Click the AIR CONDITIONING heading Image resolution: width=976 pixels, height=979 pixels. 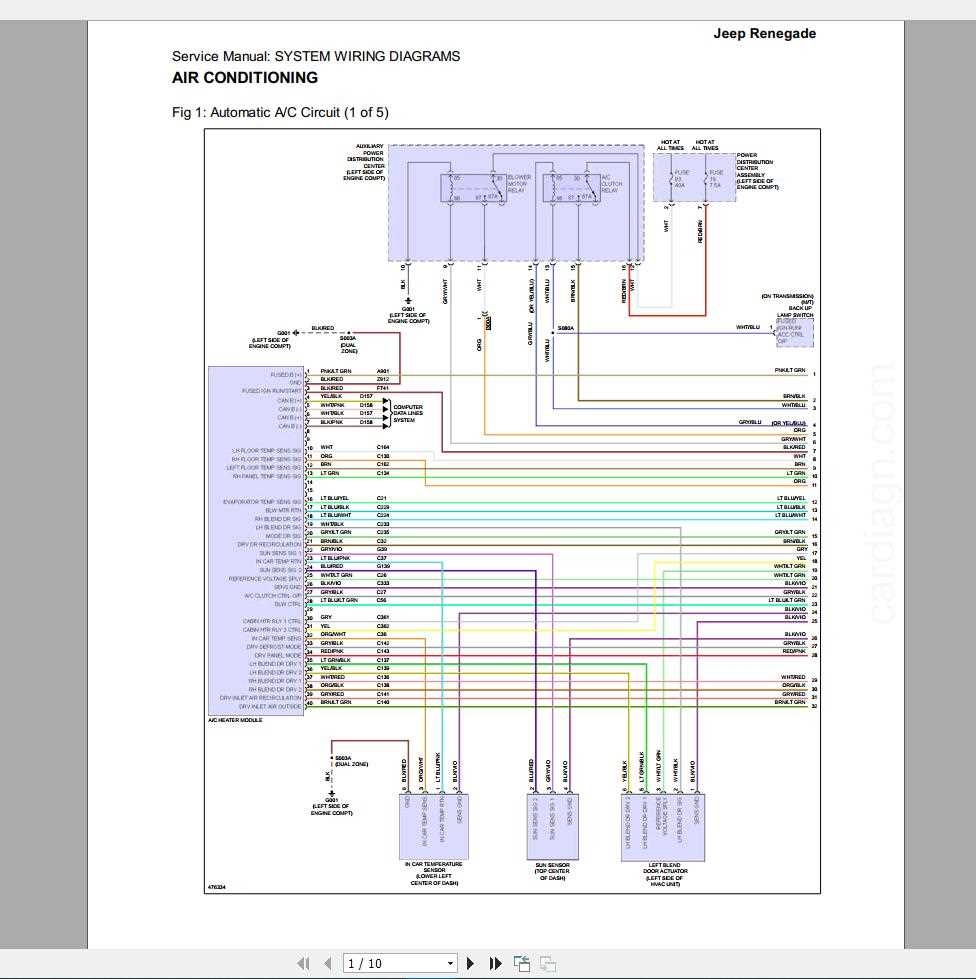coord(245,77)
